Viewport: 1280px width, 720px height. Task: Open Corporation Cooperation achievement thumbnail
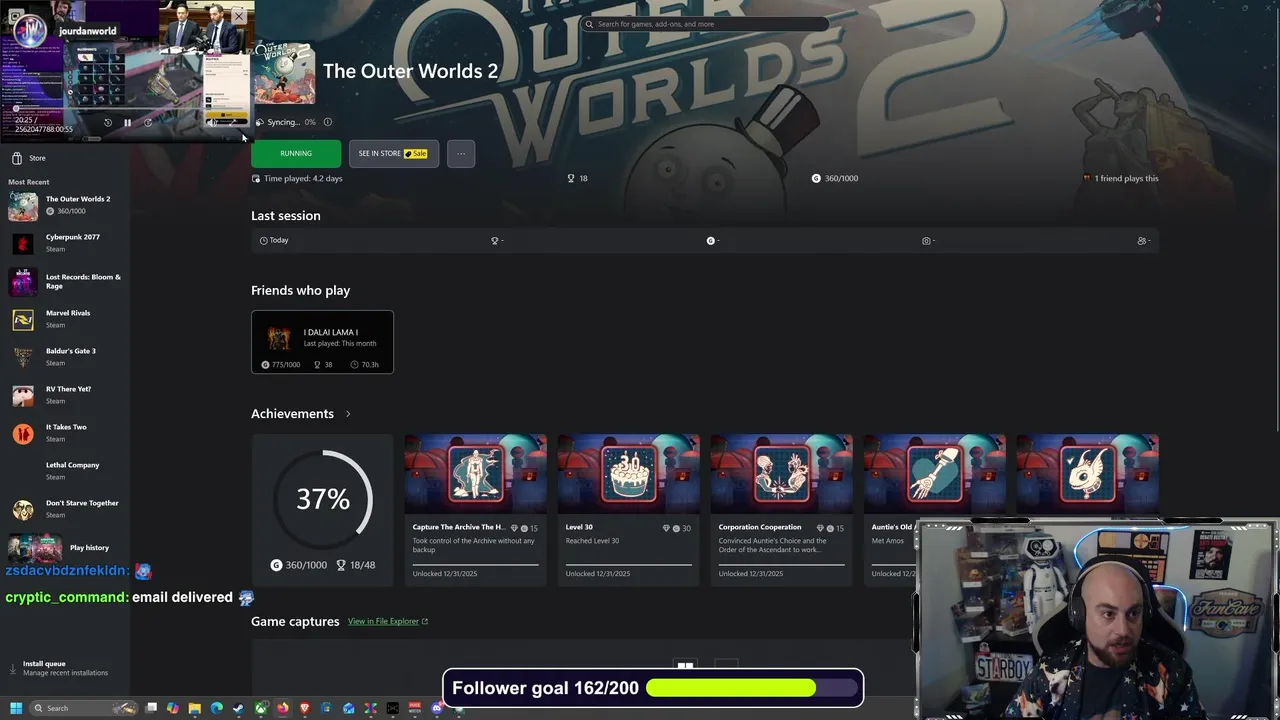point(781,473)
